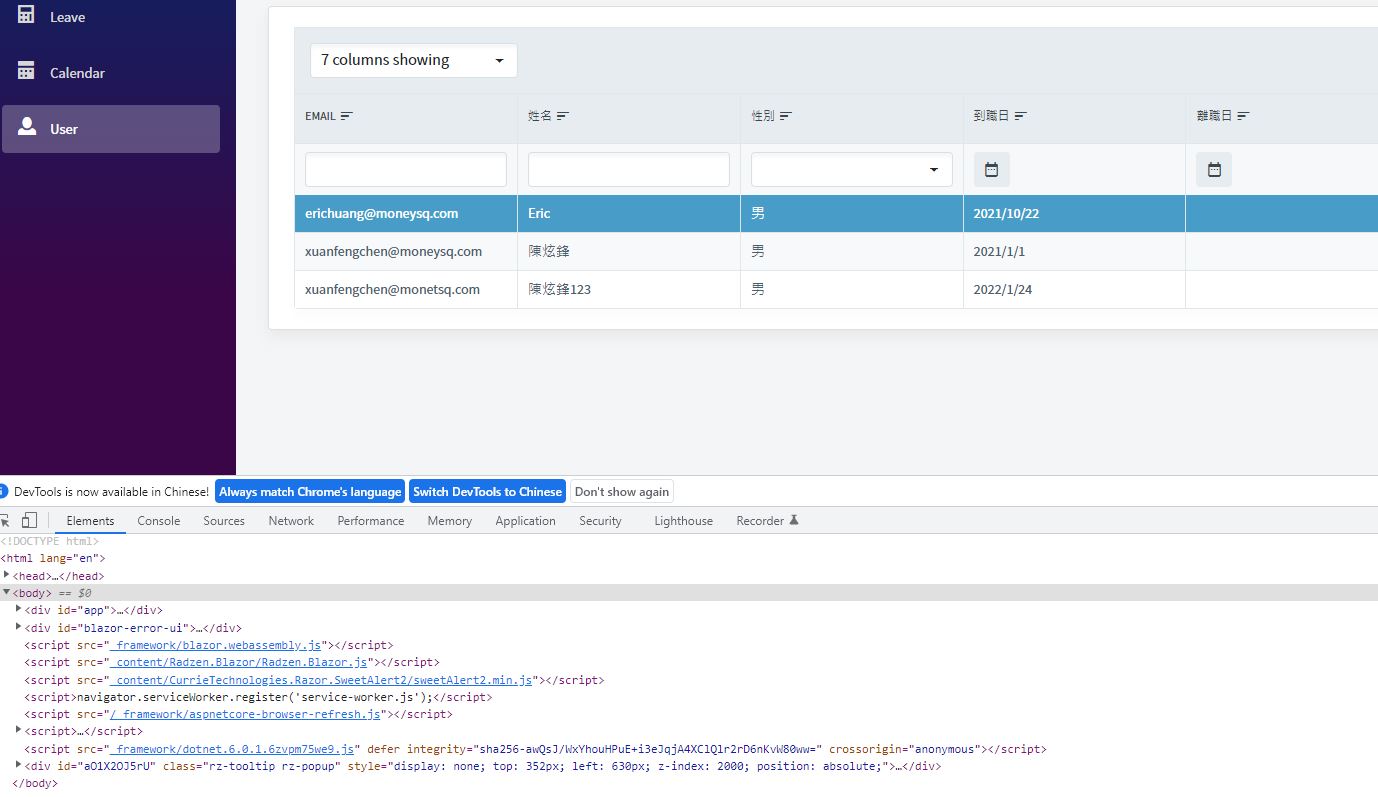Click sort icon next to 姓名 header
The image size is (1378, 797).
563,116
